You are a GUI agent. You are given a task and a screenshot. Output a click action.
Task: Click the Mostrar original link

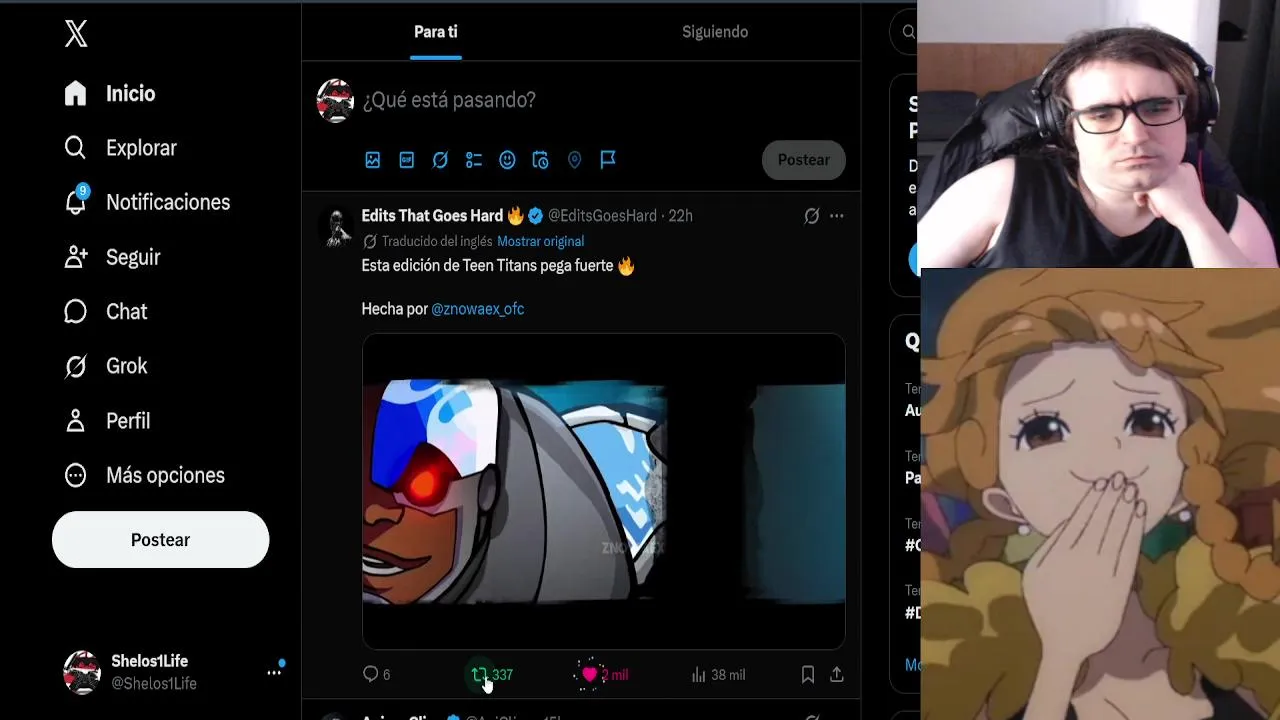pos(540,241)
